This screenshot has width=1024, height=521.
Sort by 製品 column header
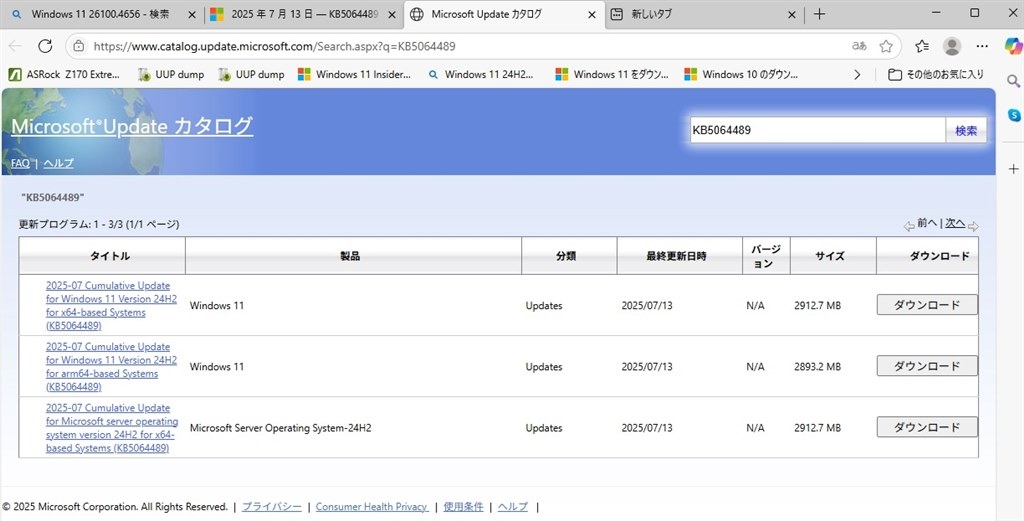(x=350, y=256)
